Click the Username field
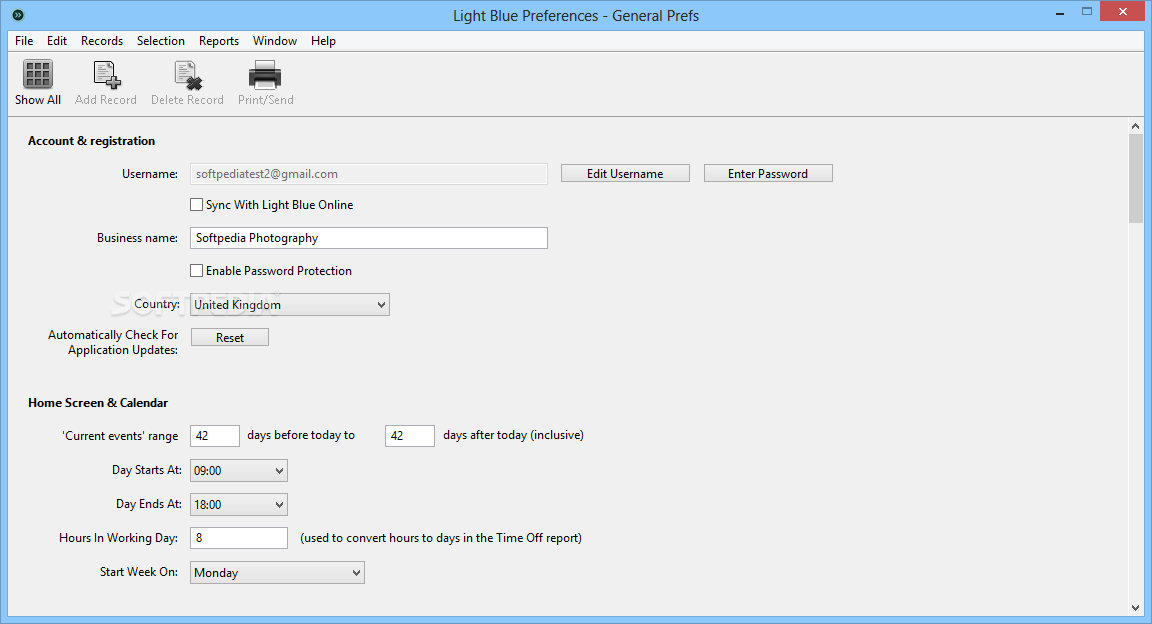Viewport: 1152px width, 624px height. pyautogui.click(x=369, y=174)
